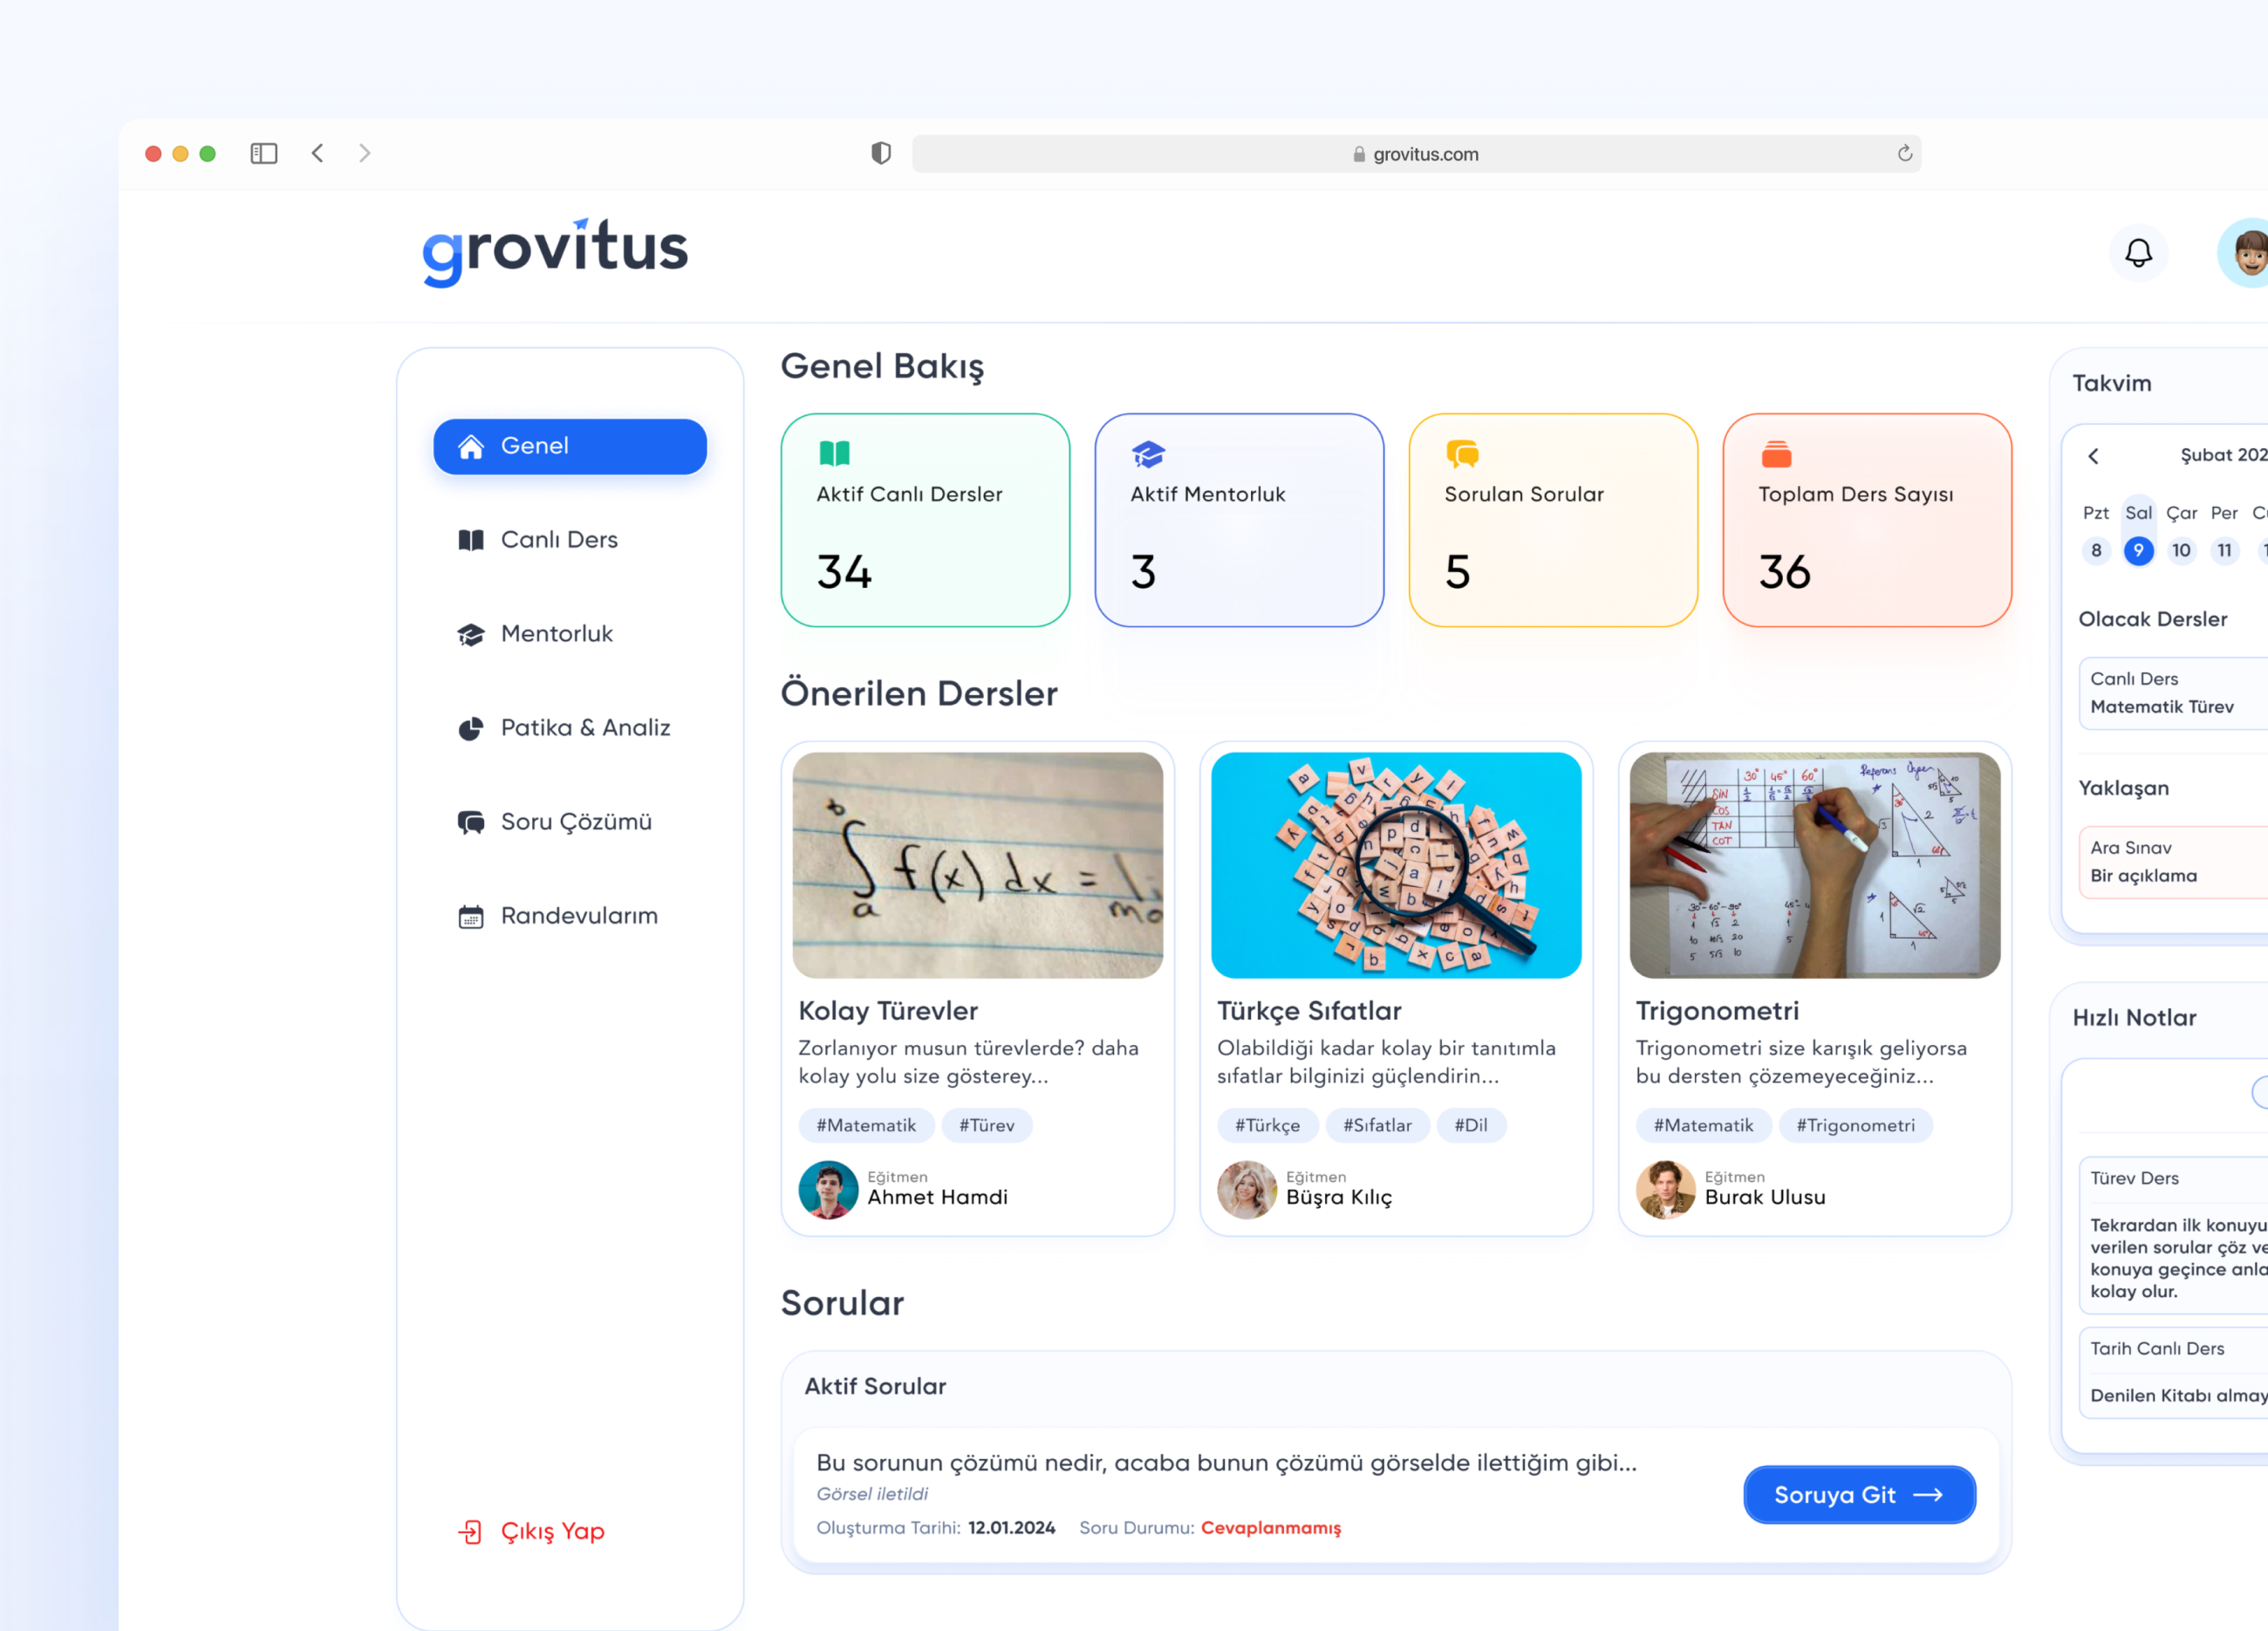Navigate to Randevularım

(579, 916)
